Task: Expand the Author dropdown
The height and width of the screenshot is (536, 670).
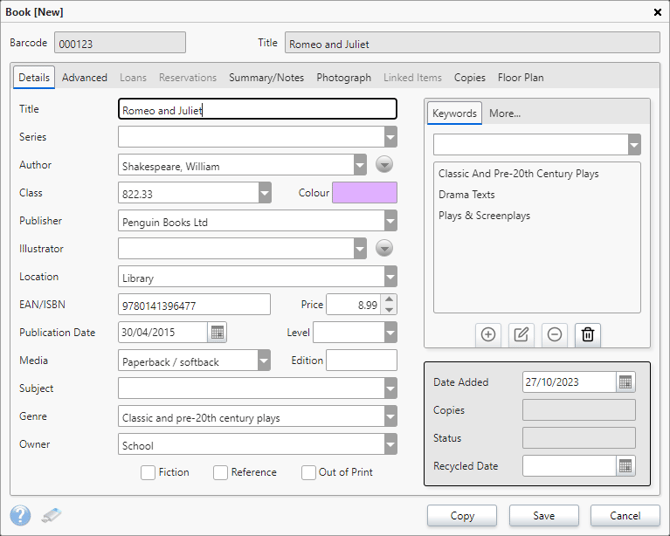Action: 360,165
